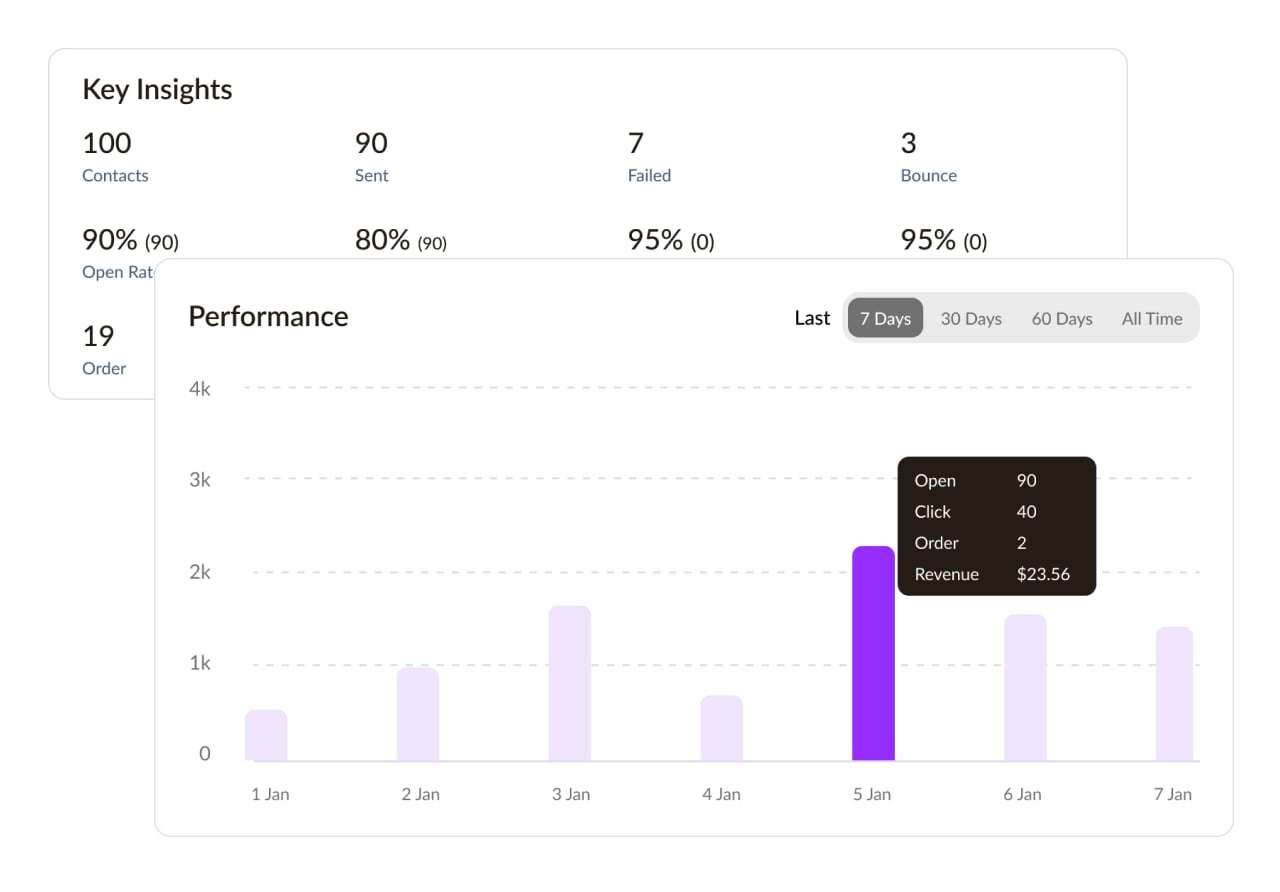Screen dimensions: 1280x892
Task: Click the highlighted 5 Jan bar
Action: [873, 653]
